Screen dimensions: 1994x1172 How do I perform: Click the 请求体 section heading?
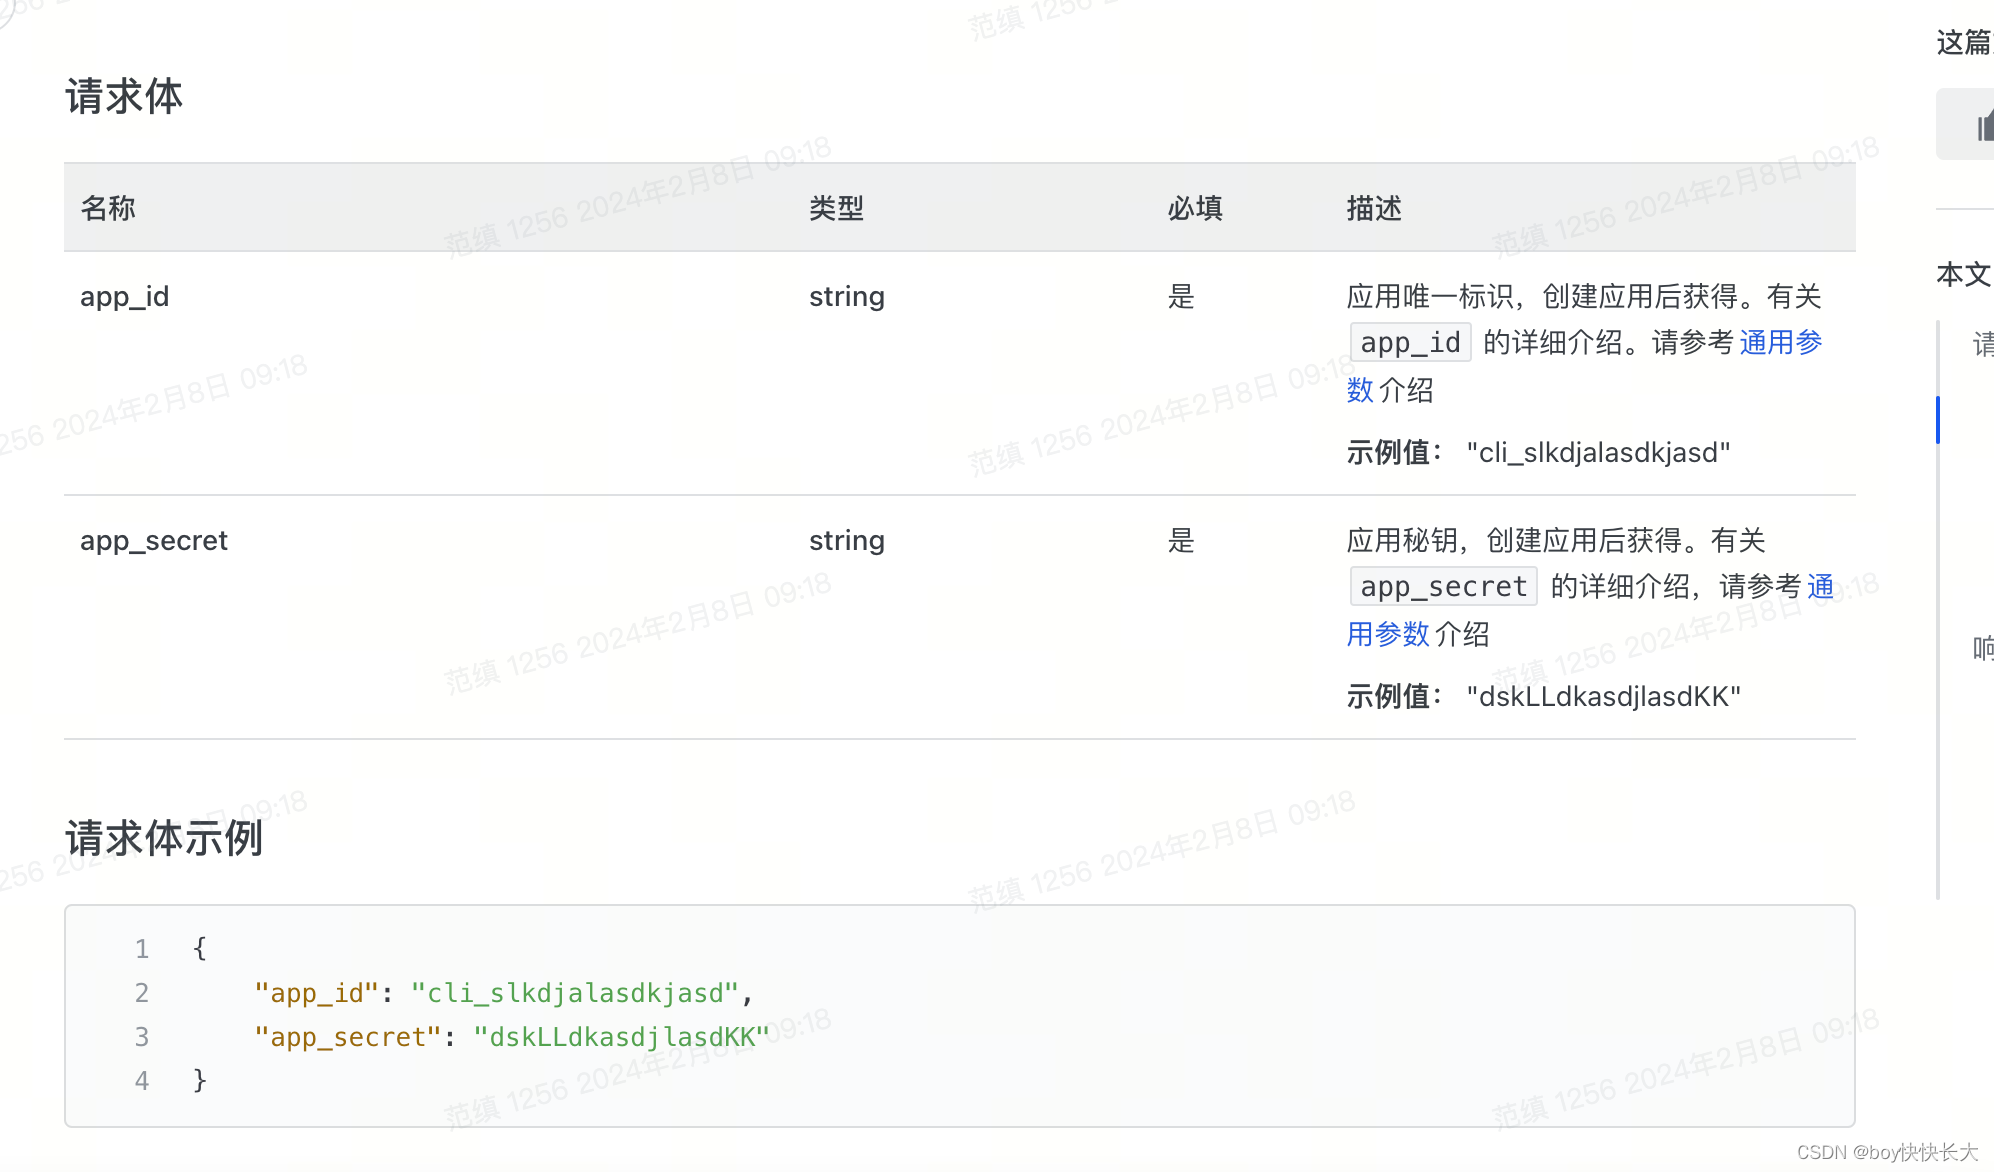[124, 97]
